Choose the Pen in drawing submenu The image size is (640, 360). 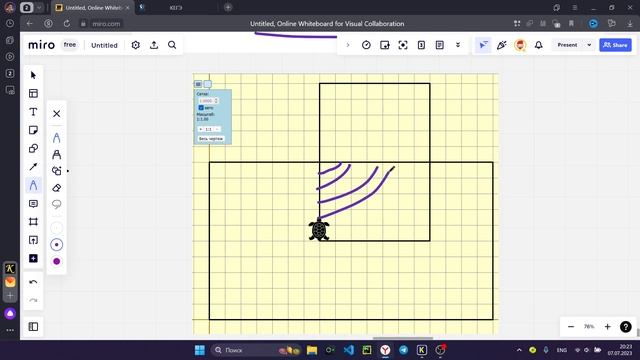tap(57, 138)
